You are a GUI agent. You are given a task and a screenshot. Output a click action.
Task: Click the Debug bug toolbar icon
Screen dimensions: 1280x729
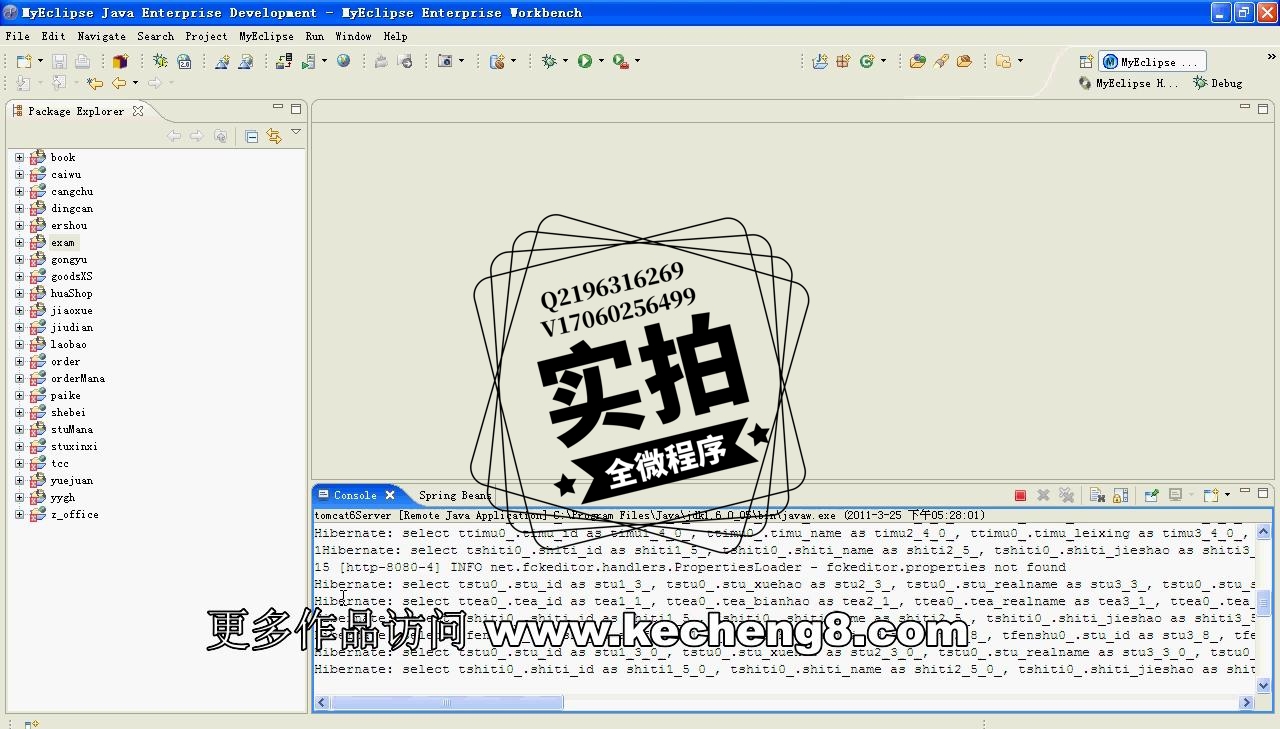tap(549, 61)
